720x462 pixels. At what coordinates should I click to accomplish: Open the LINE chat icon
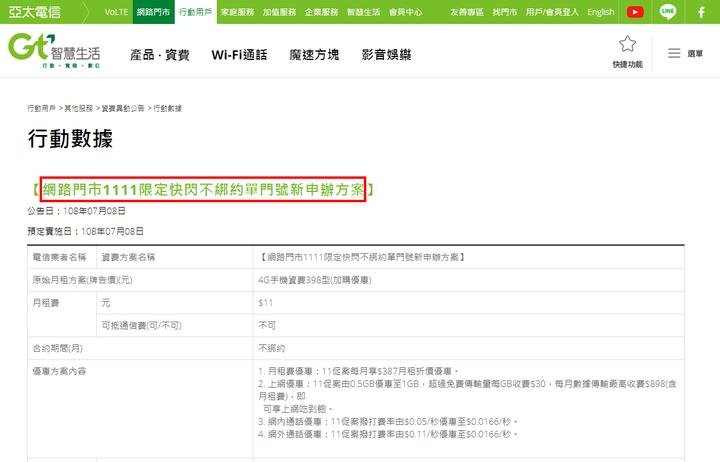click(668, 12)
